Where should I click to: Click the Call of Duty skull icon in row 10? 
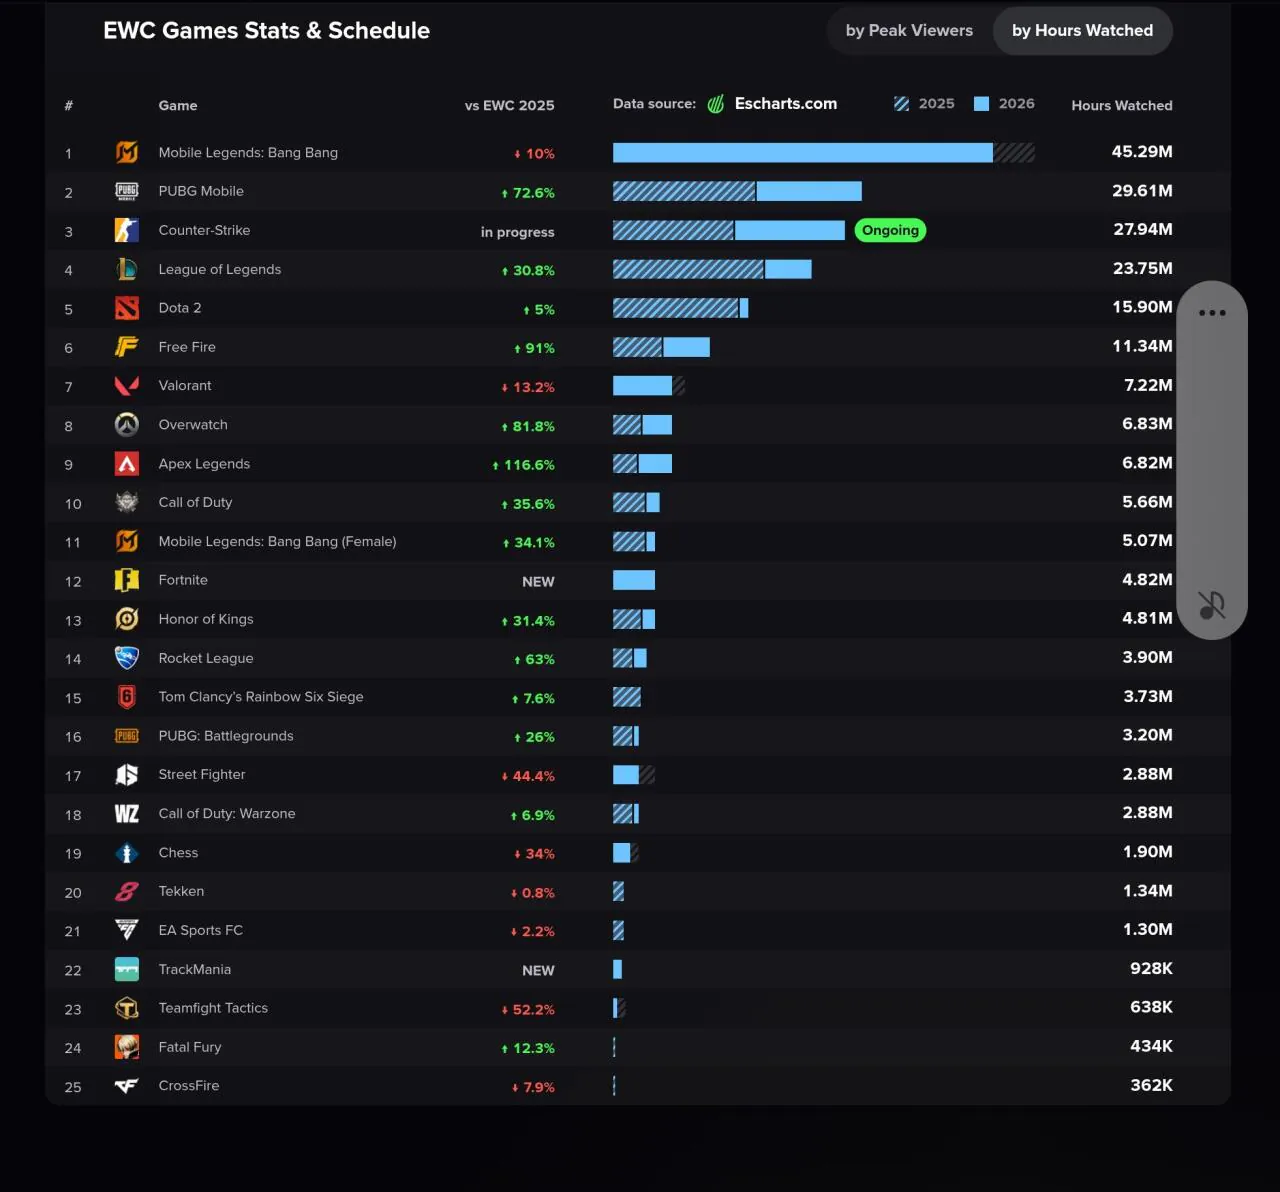point(127,502)
